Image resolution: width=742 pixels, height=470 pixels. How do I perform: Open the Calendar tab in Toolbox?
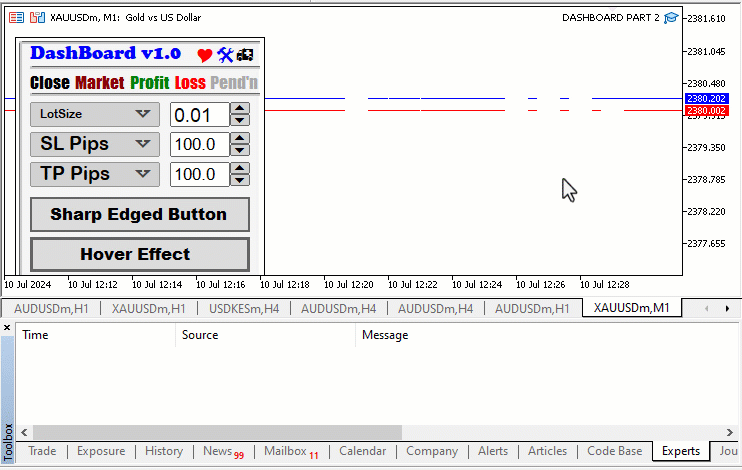click(x=362, y=451)
